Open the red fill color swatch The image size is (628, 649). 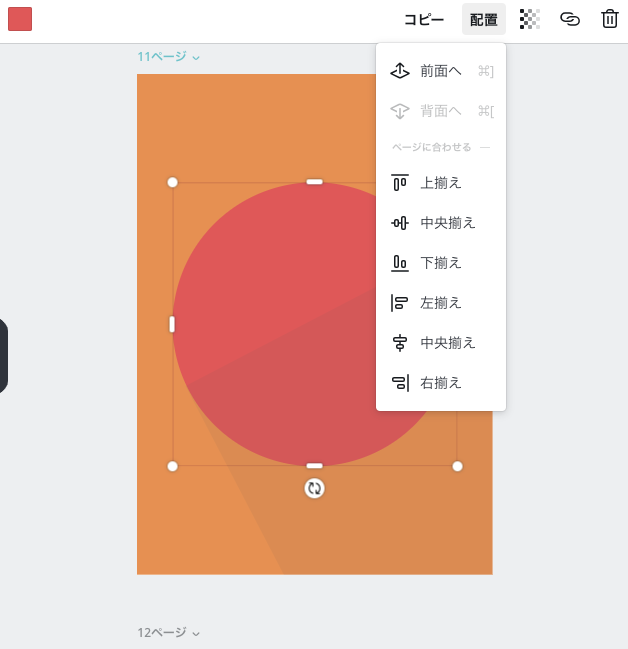pos(20,19)
